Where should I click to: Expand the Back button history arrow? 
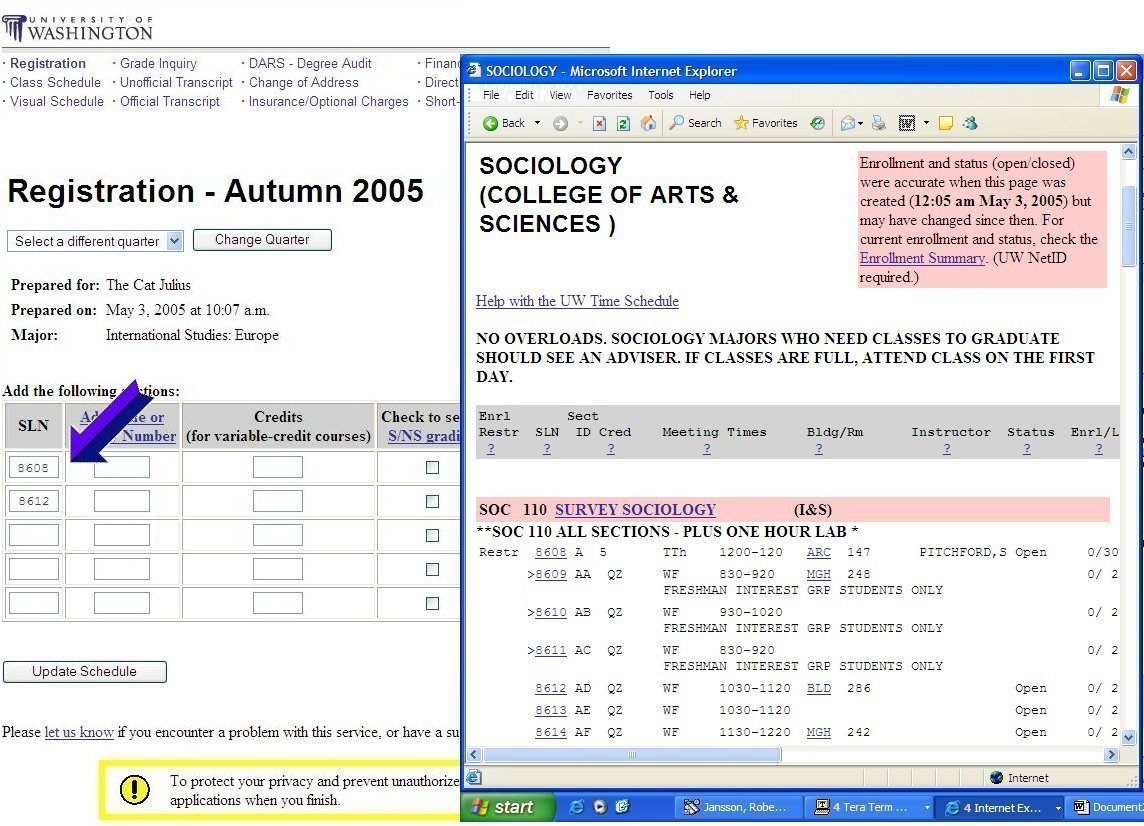538,123
